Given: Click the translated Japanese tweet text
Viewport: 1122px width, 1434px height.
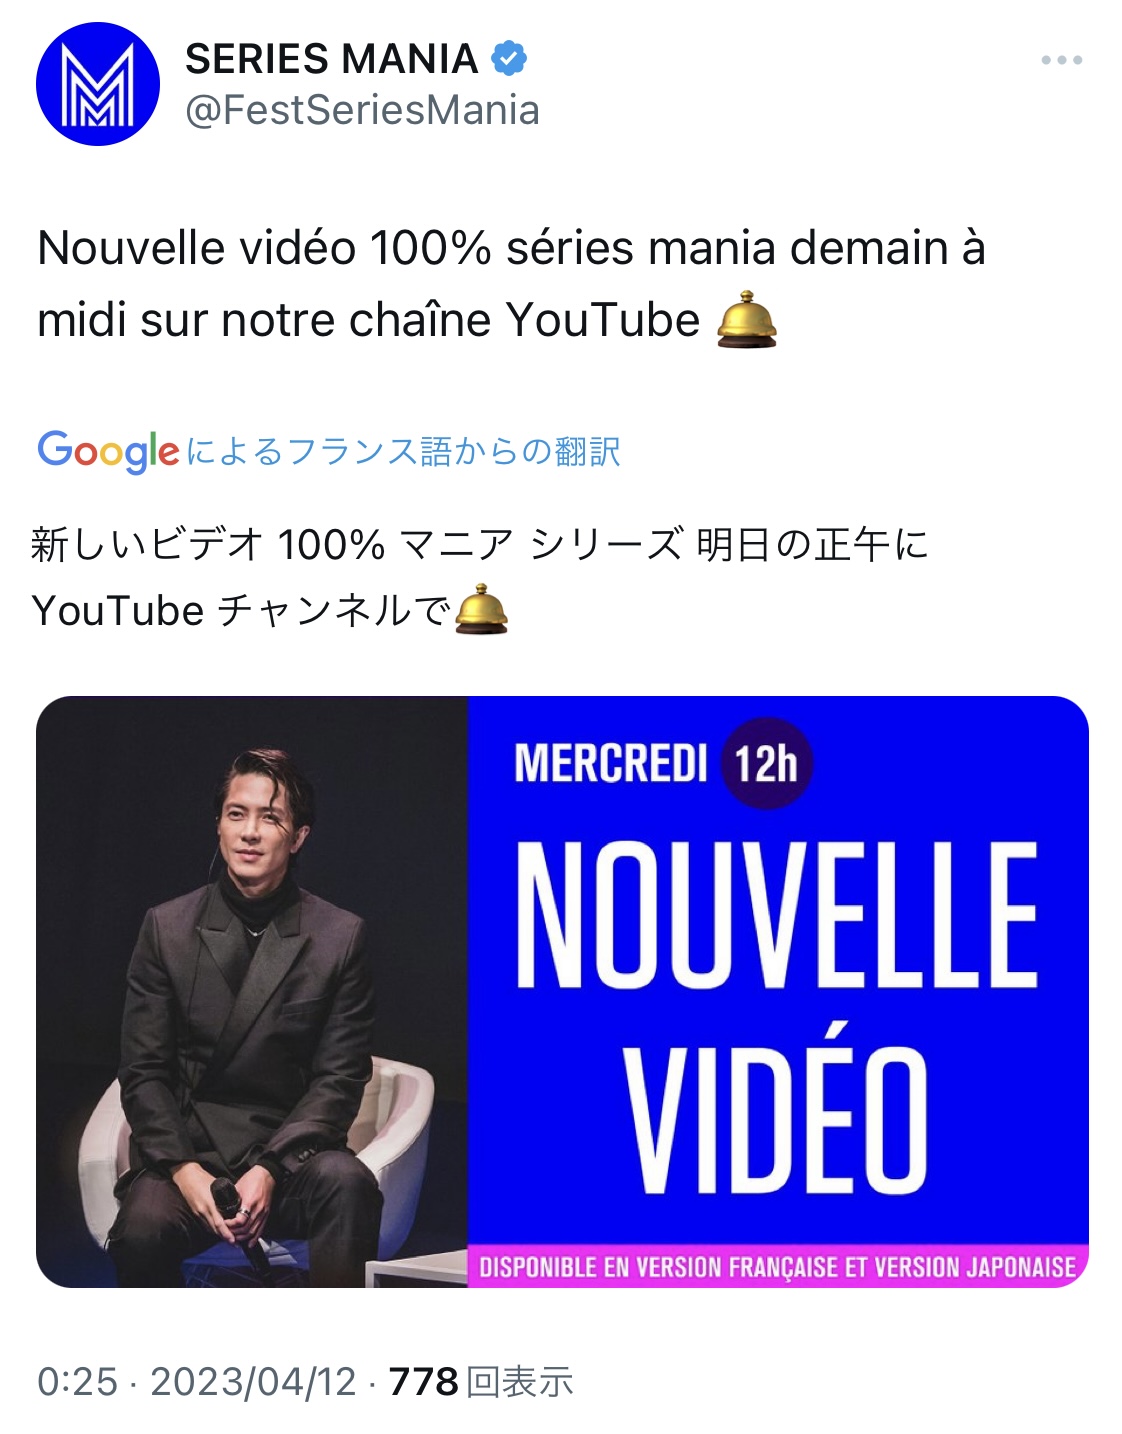Looking at the screenshot, I should [x=480, y=578].
